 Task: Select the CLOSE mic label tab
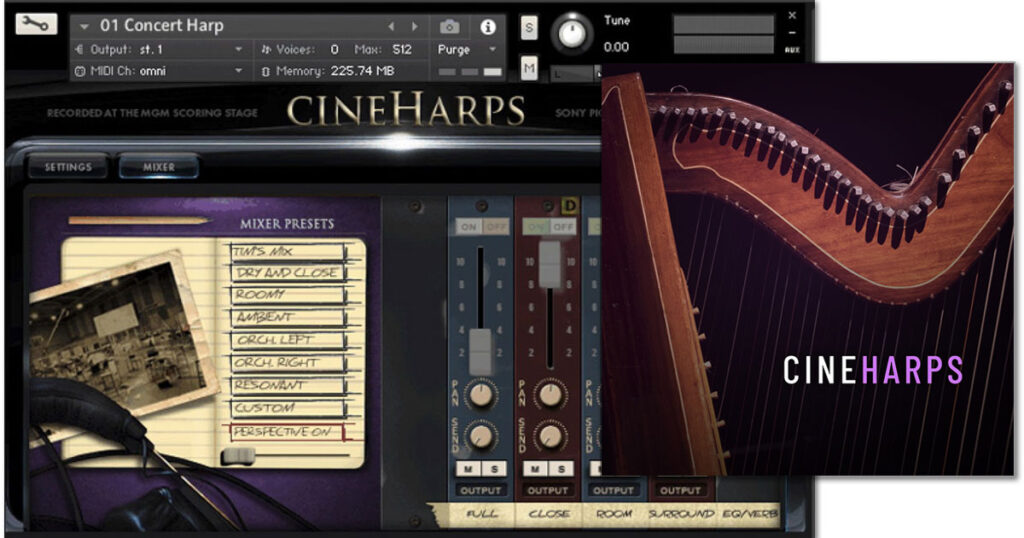tap(549, 514)
